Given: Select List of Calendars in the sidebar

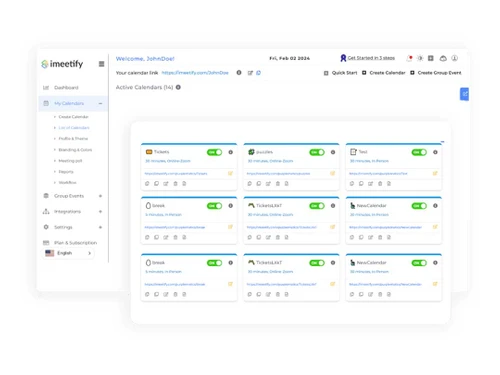Looking at the screenshot, I should [74, 128].
